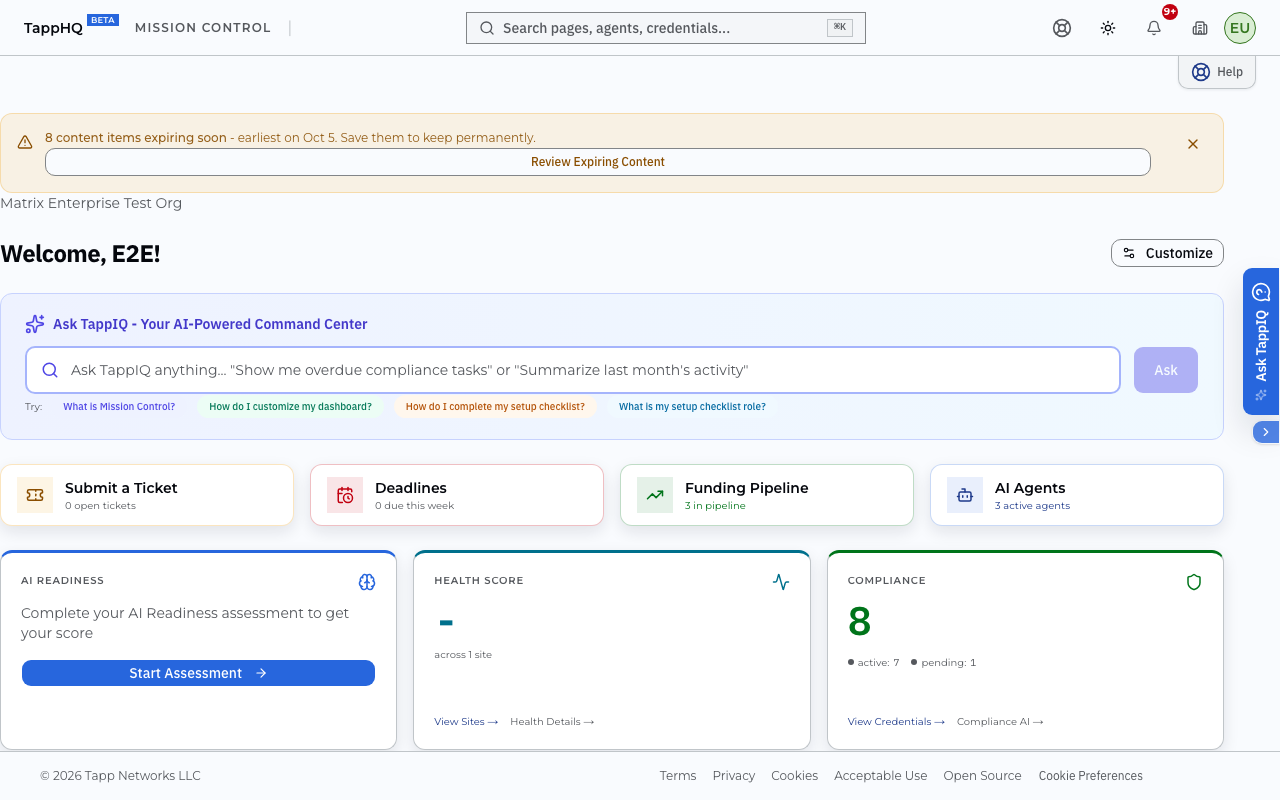
Task: Click the warning triangle icon in banner
Action: 25,143
